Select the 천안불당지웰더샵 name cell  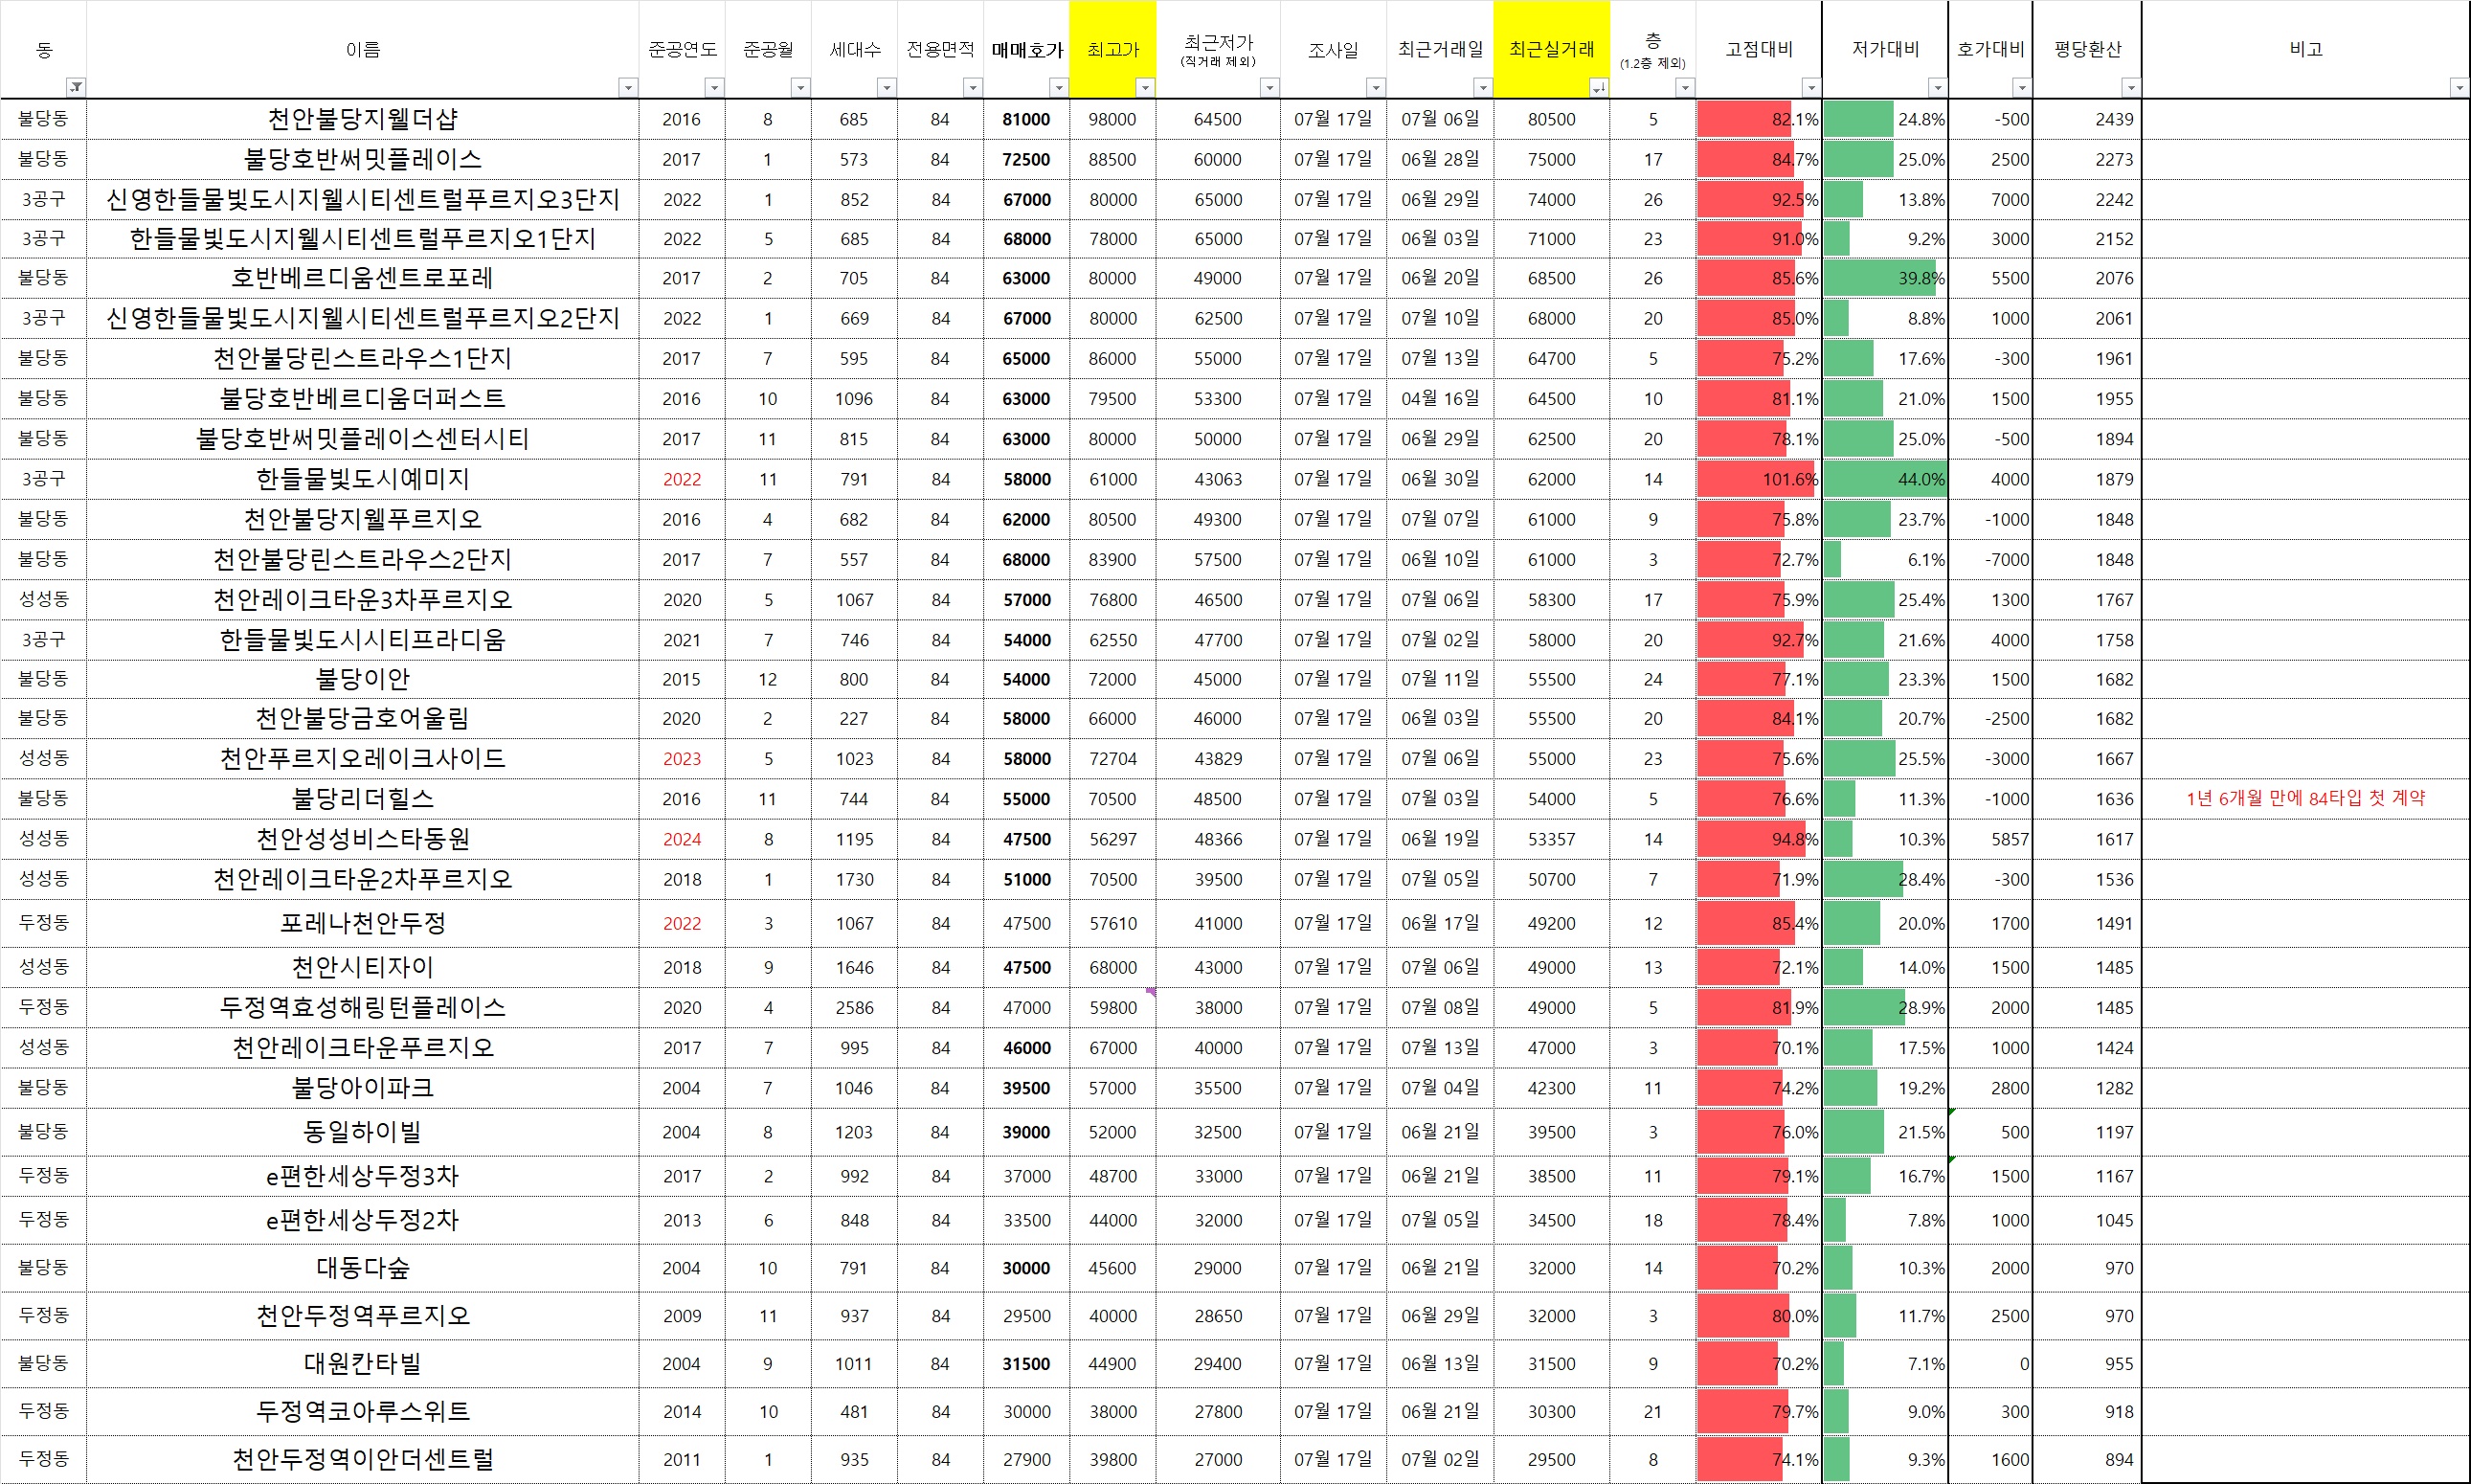362,119
